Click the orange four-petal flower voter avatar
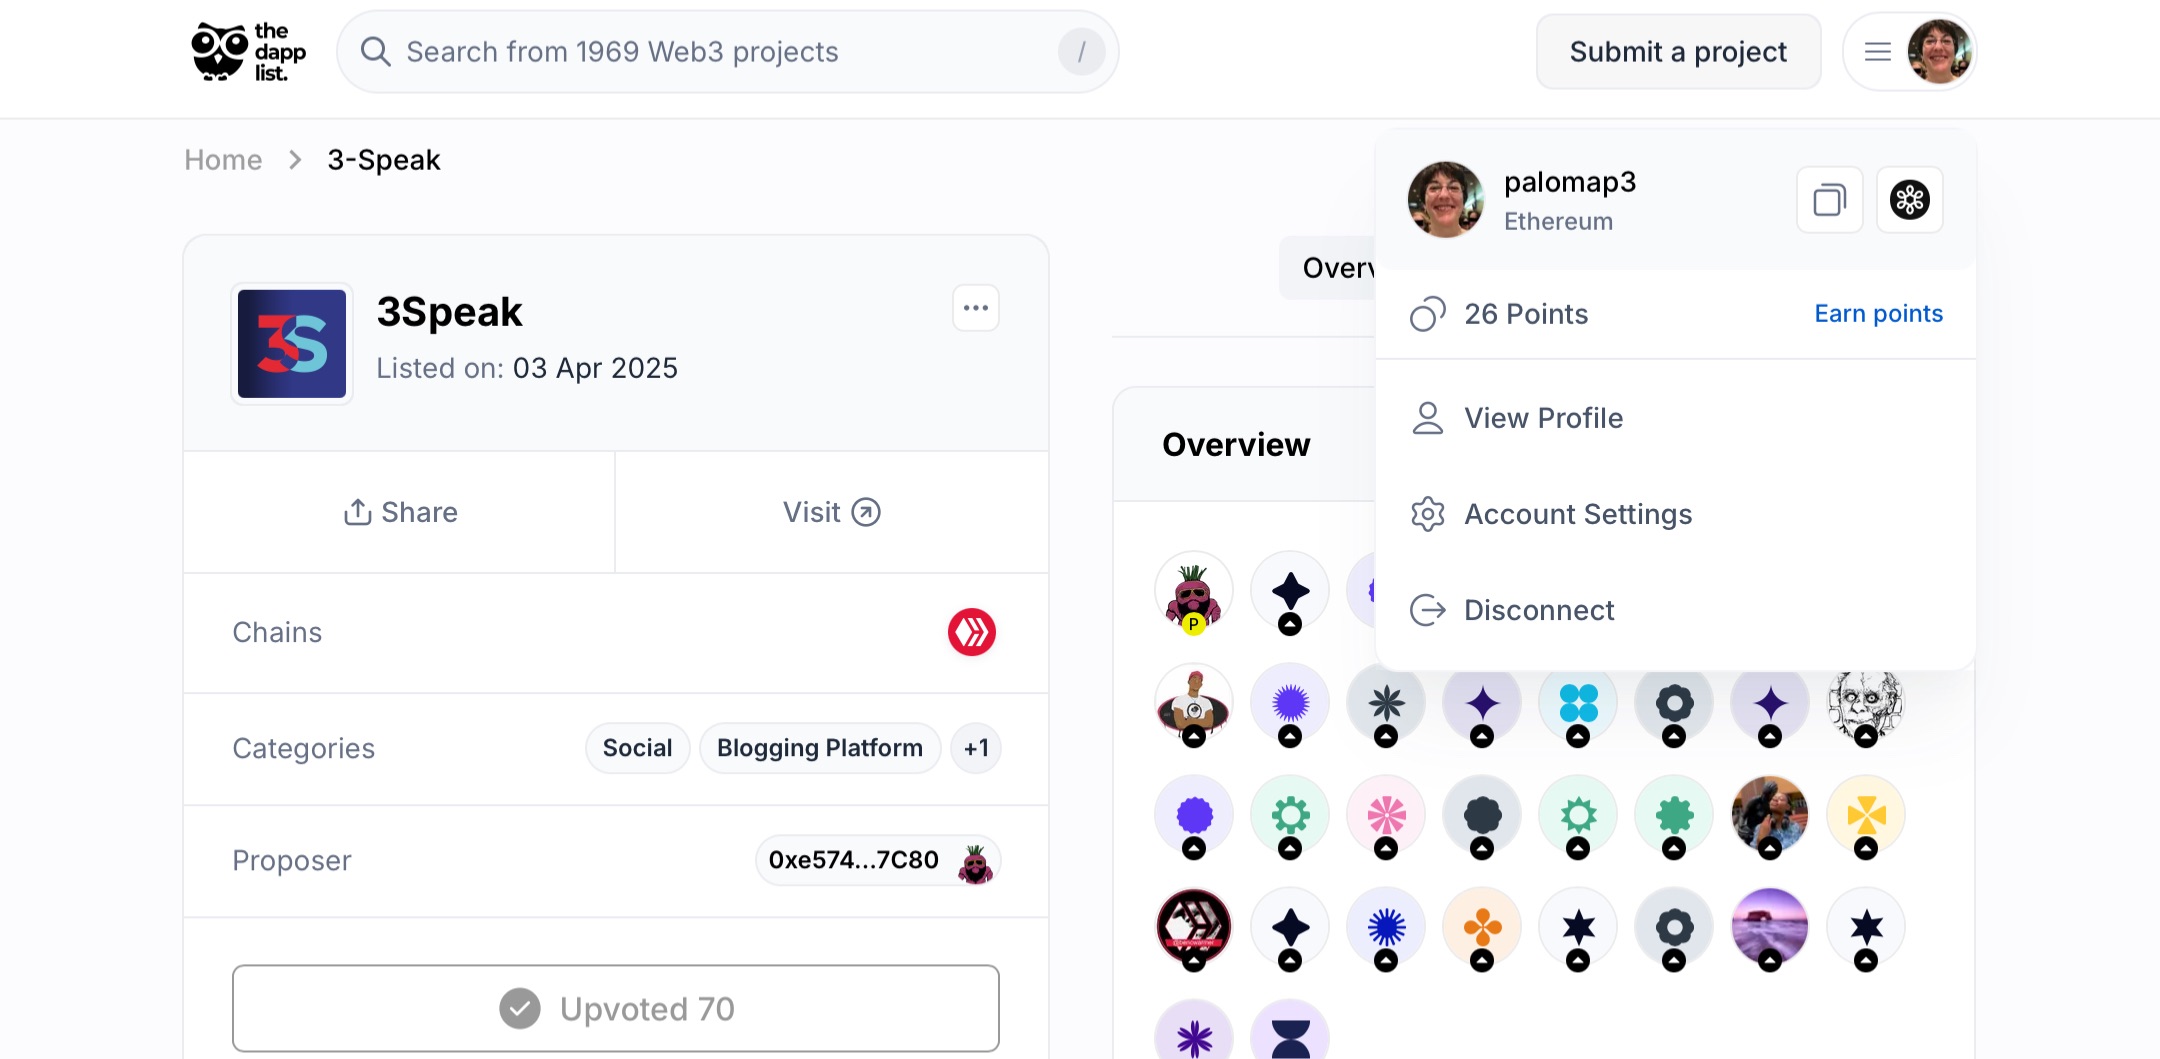 point(1482,928)
